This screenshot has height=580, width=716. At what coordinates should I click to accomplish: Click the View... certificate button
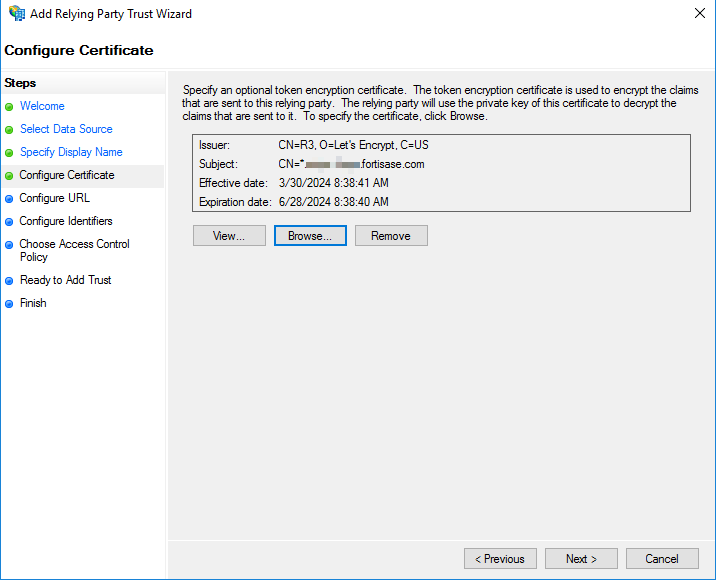tap(229, 236)
